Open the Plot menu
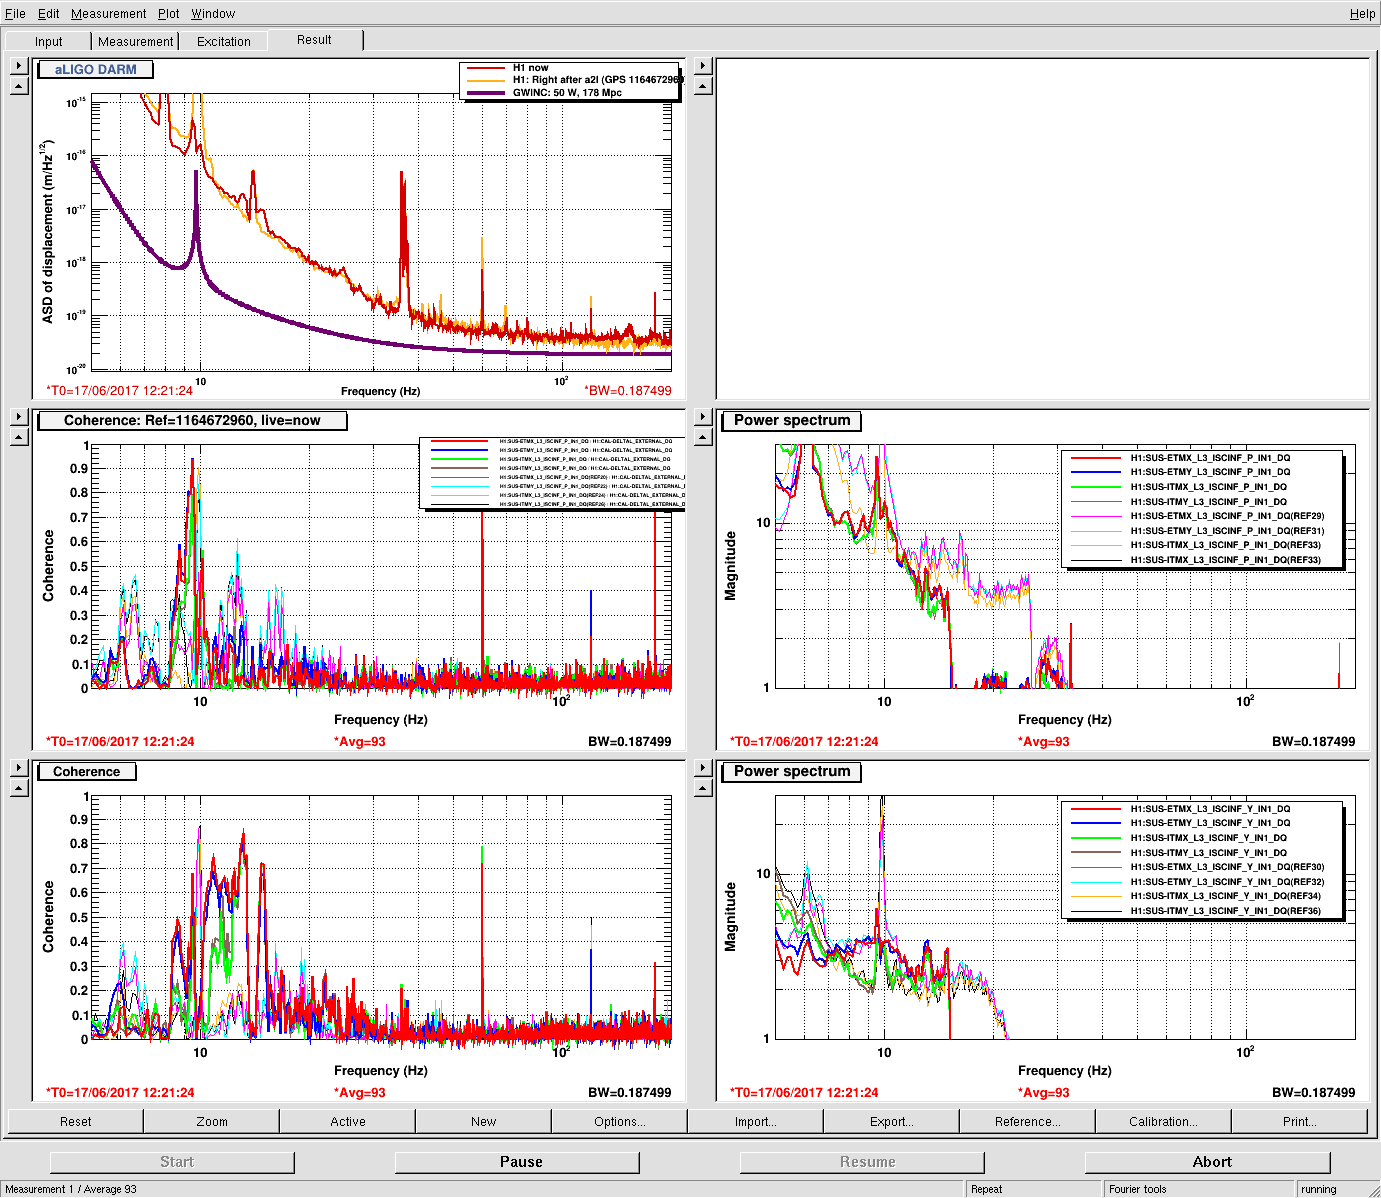The width and height of the screenshot is (1381, 1198). [x=169, y=13]
